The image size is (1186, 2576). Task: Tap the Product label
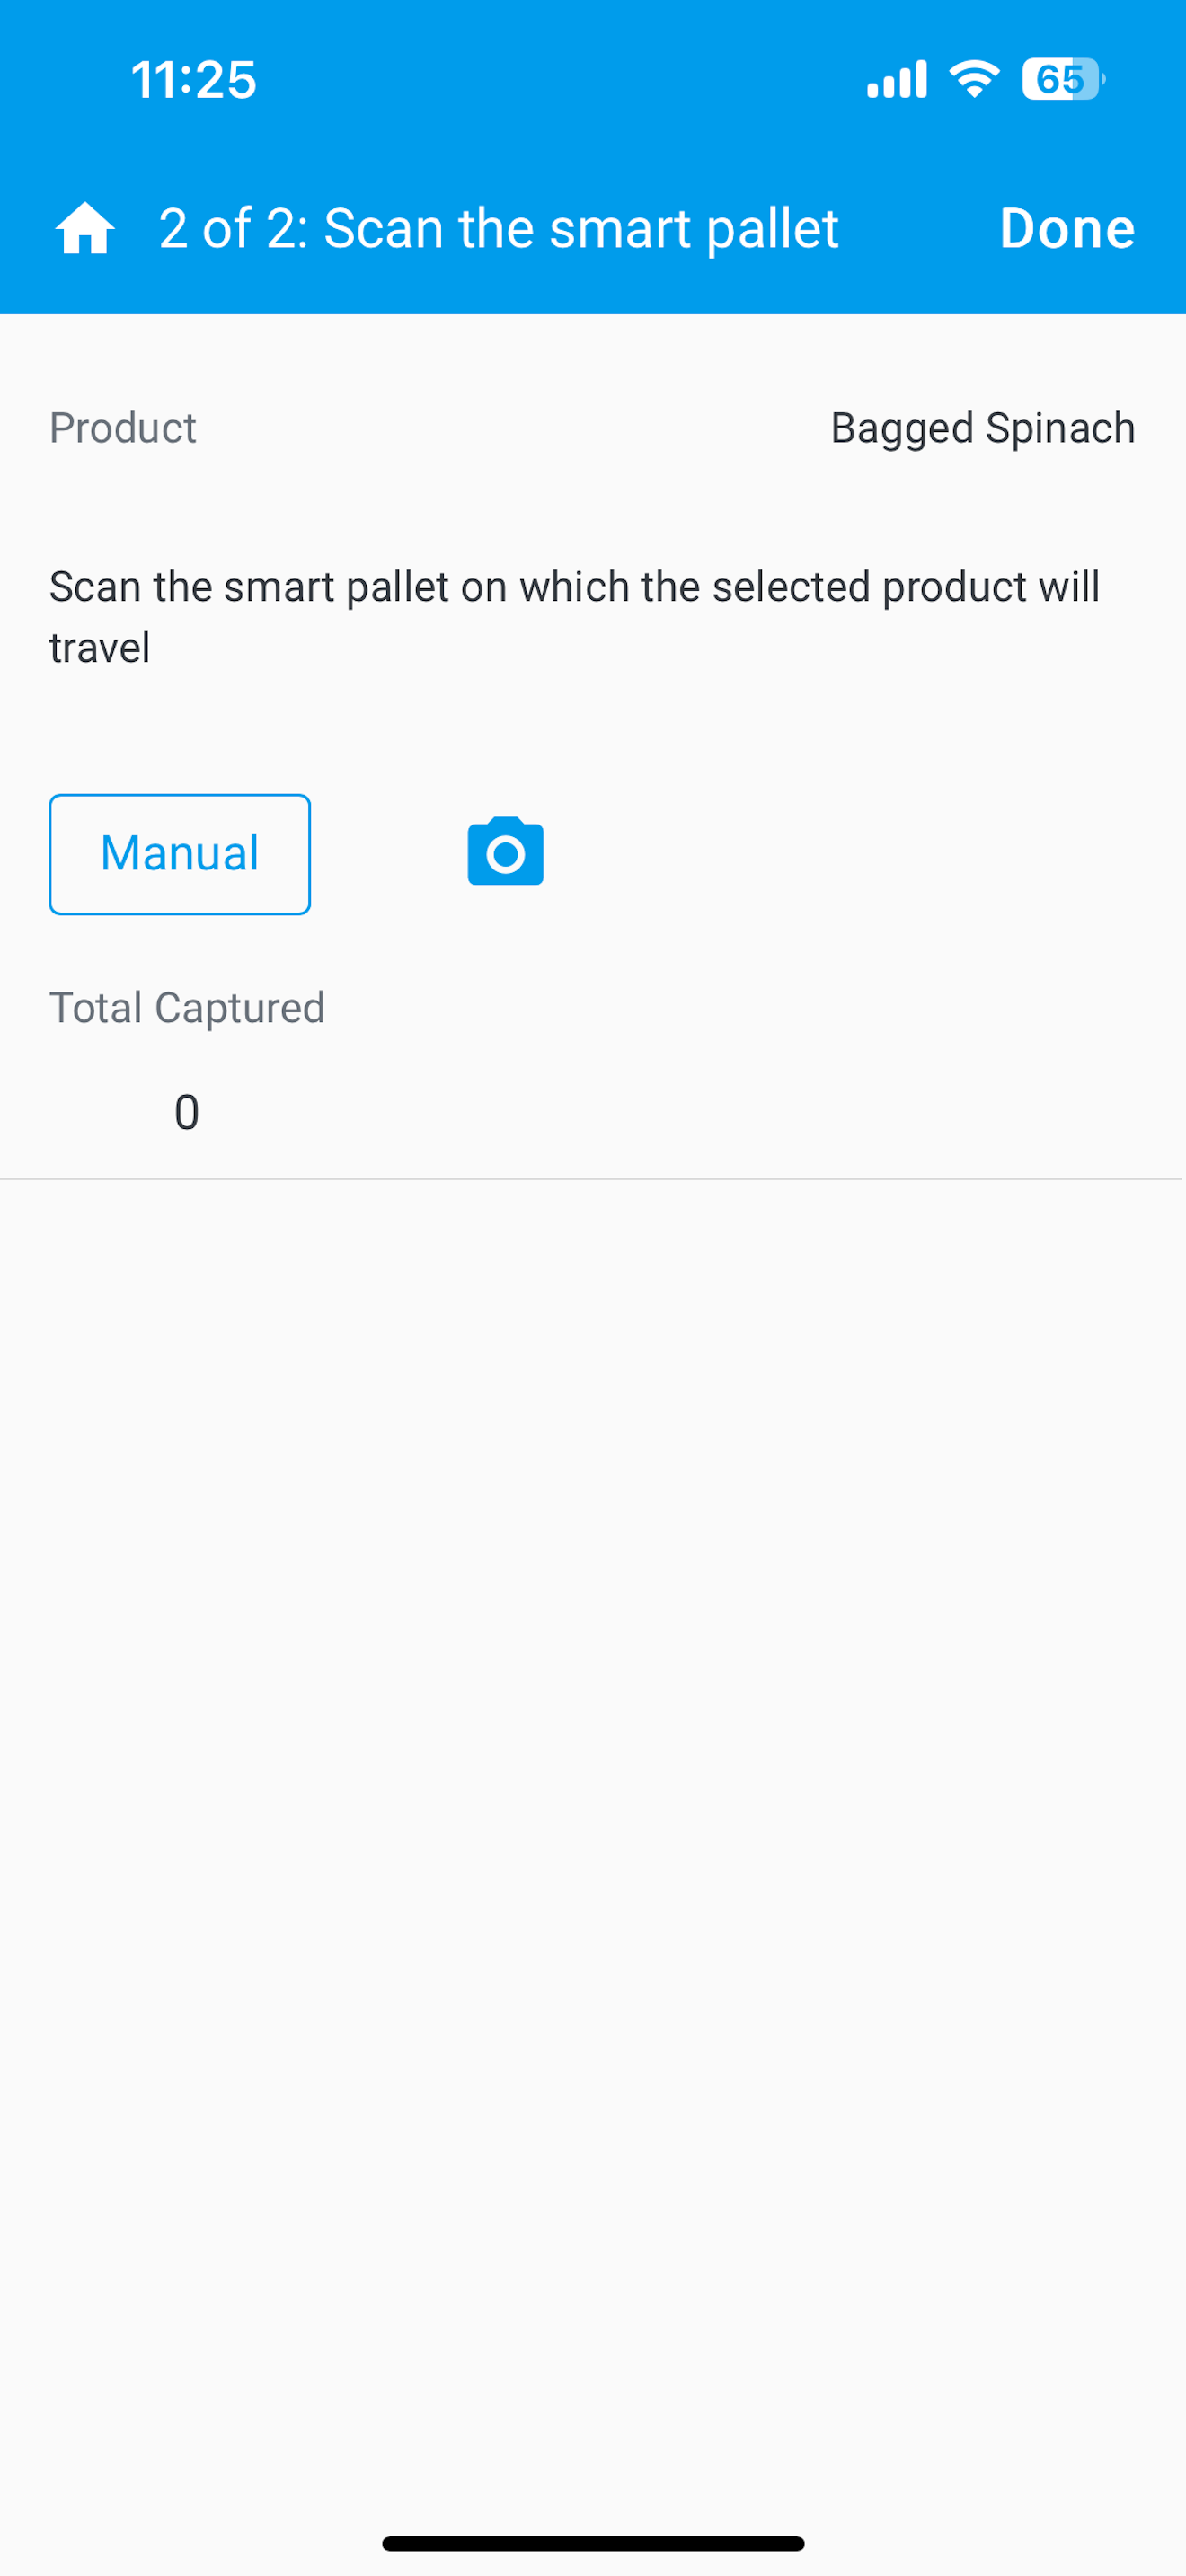(x=123, y=428)
